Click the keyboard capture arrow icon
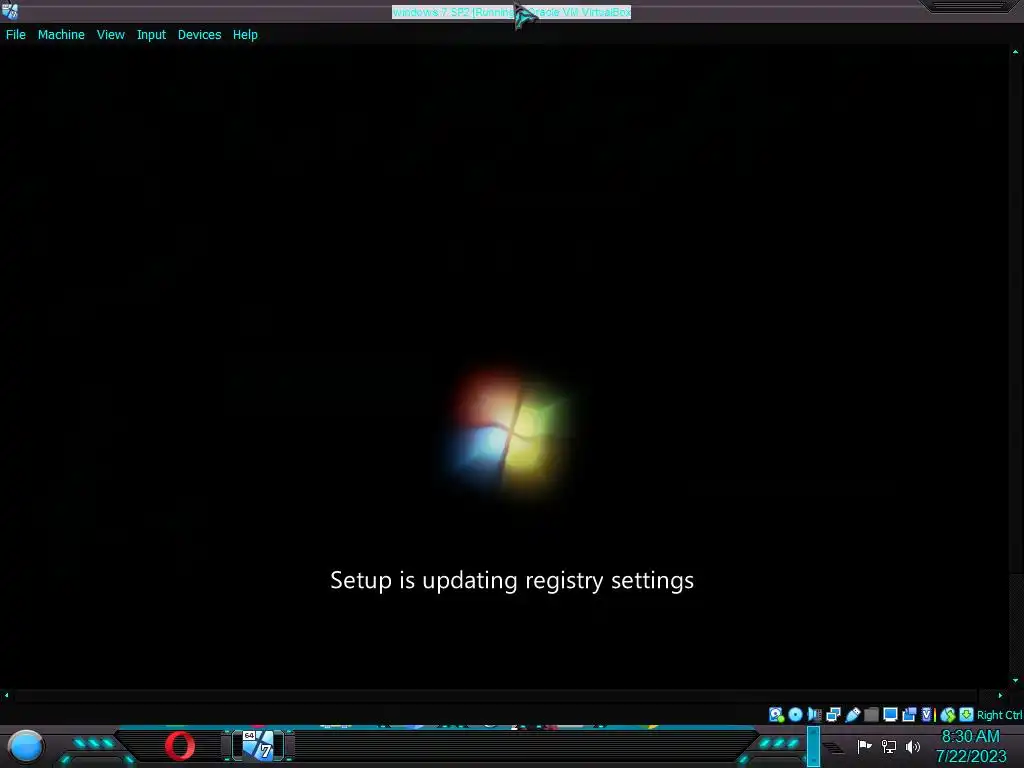This screenshot has height=768, width=1024. click(967, 714)
